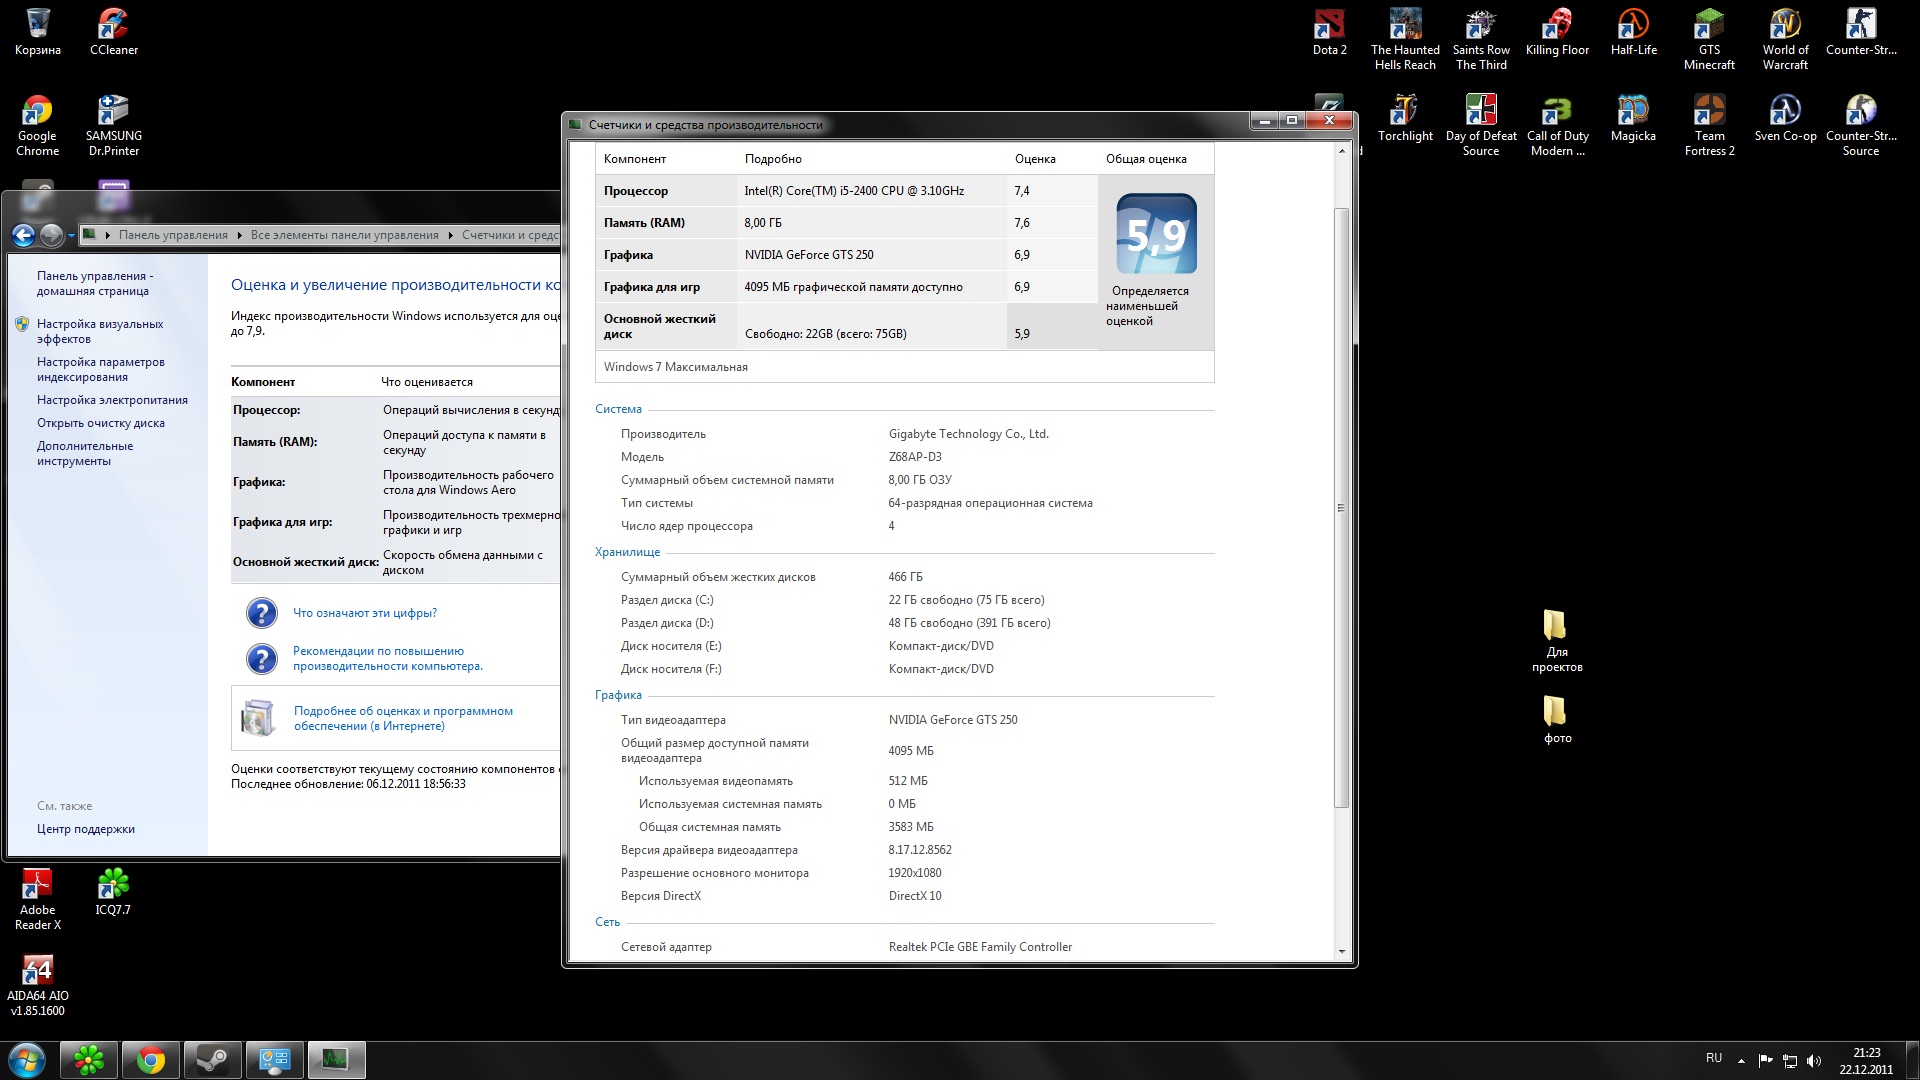
Task: Open Action Center flag in tray
Action: click(x=1765, y=1061)
